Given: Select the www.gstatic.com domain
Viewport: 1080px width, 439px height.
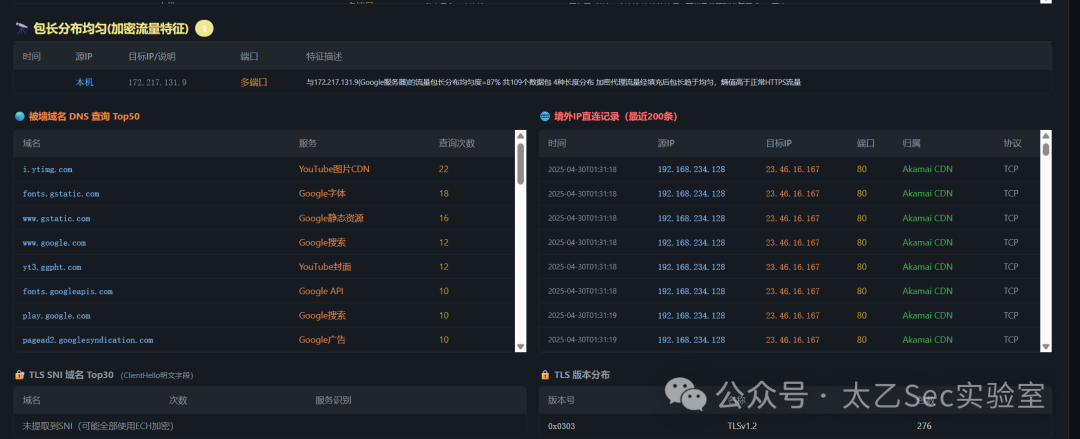Looking at the screenshot, I should pyautogui.click(x=56, y=218).
